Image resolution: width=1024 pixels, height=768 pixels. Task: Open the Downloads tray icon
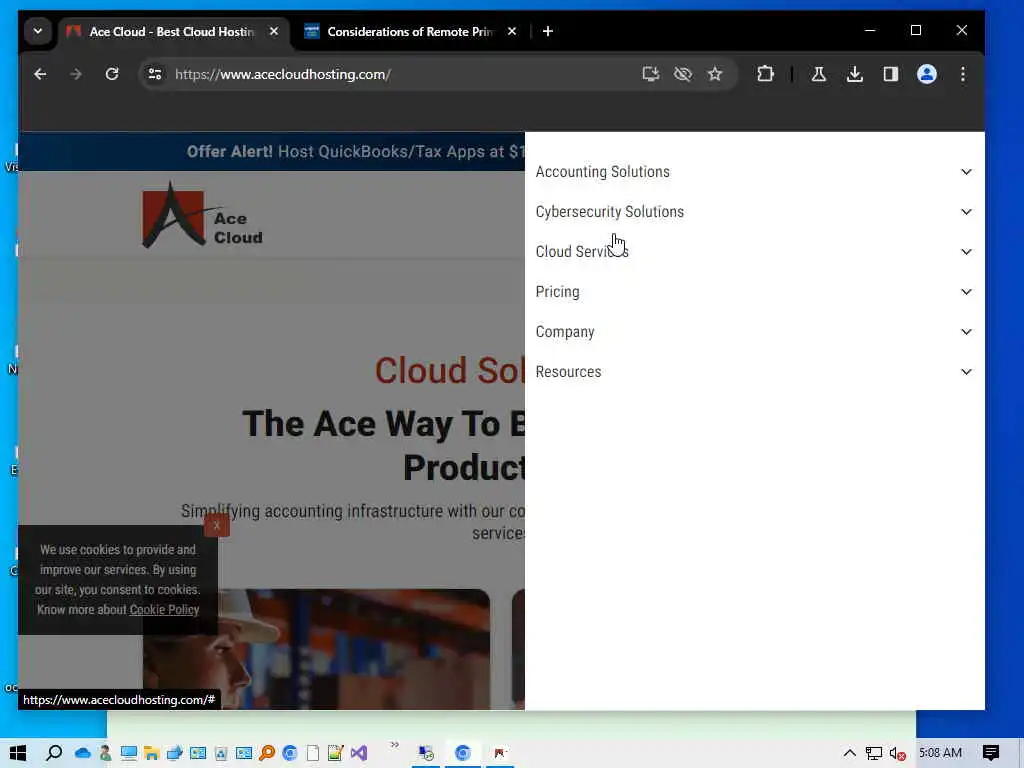coord(854,74)
